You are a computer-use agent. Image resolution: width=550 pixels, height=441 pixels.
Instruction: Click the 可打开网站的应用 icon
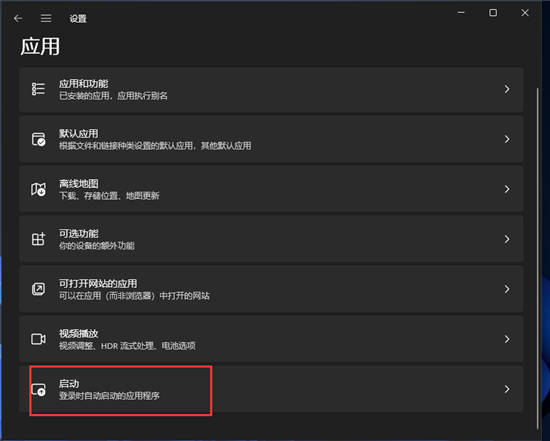(39, 289)
